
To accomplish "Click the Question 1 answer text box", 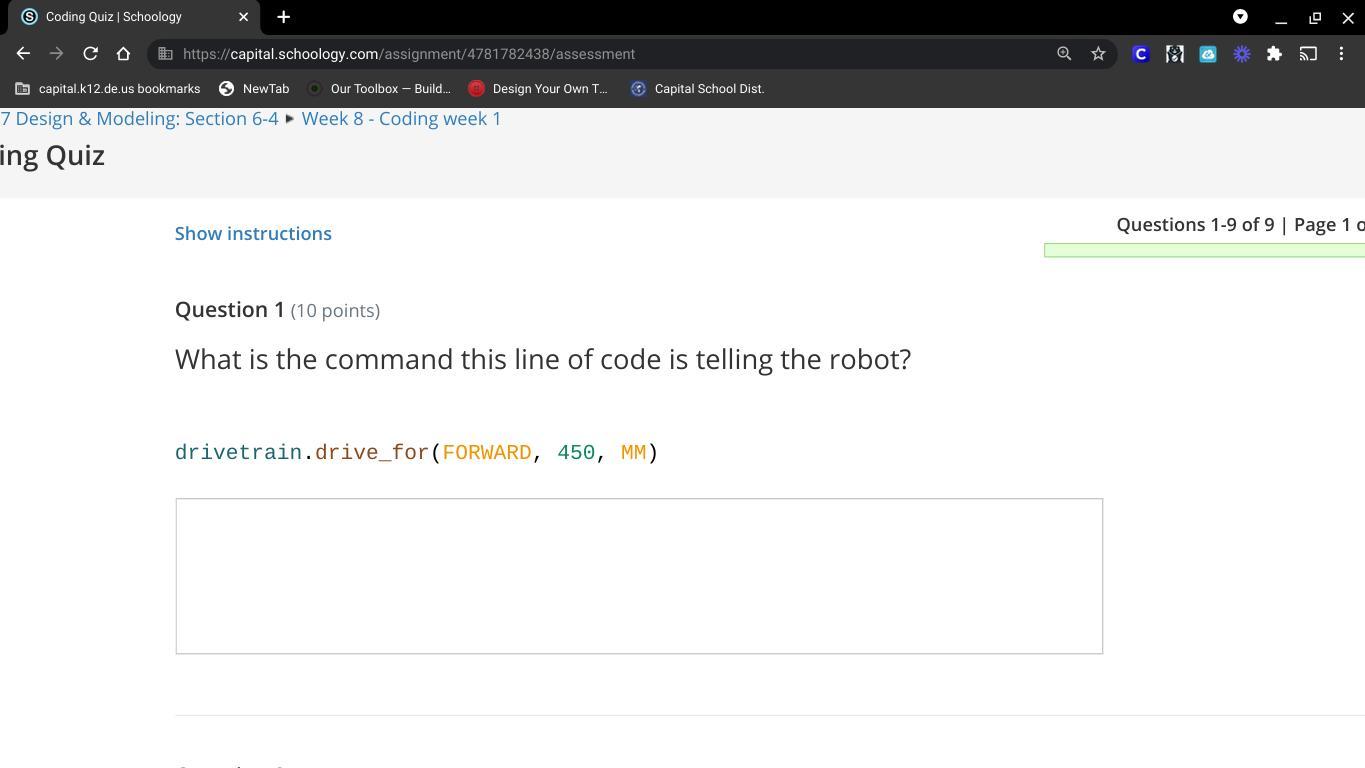I will [x=639, y=576].
